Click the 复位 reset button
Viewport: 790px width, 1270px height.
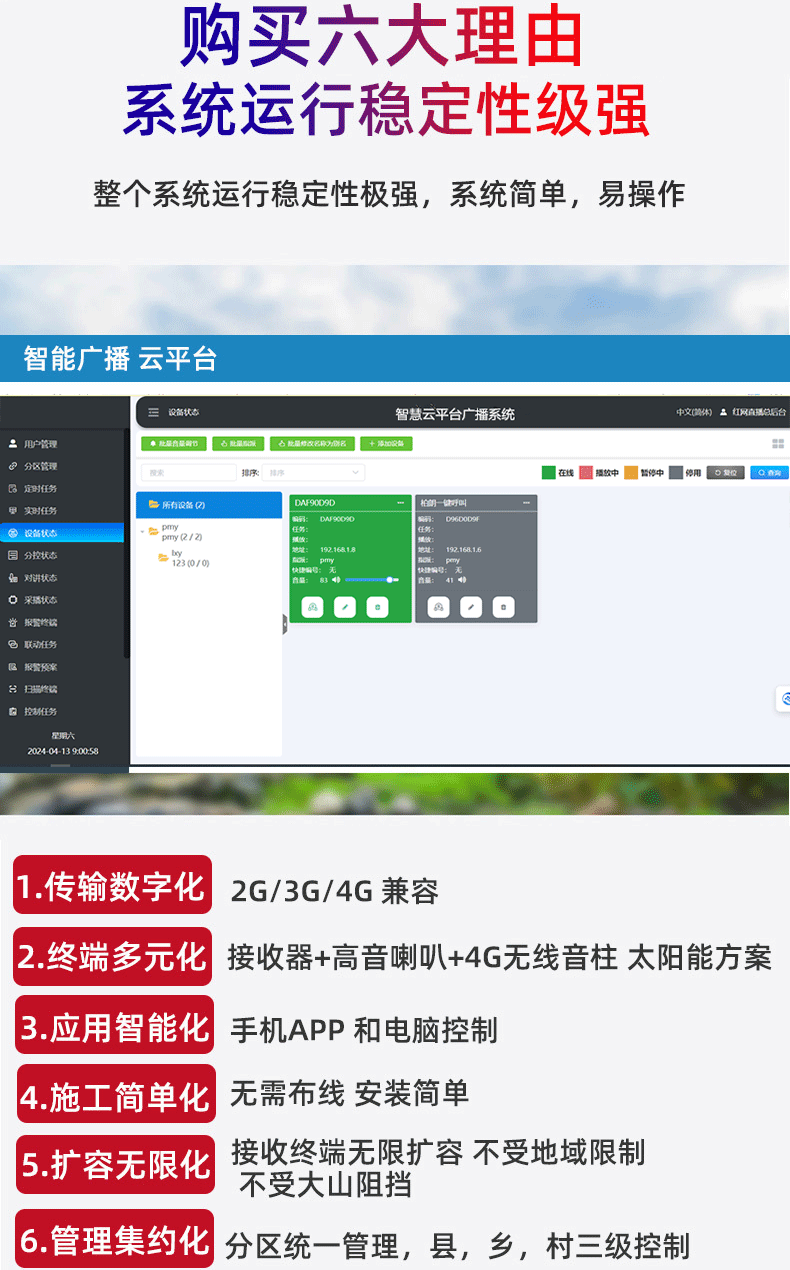point(725,472)
